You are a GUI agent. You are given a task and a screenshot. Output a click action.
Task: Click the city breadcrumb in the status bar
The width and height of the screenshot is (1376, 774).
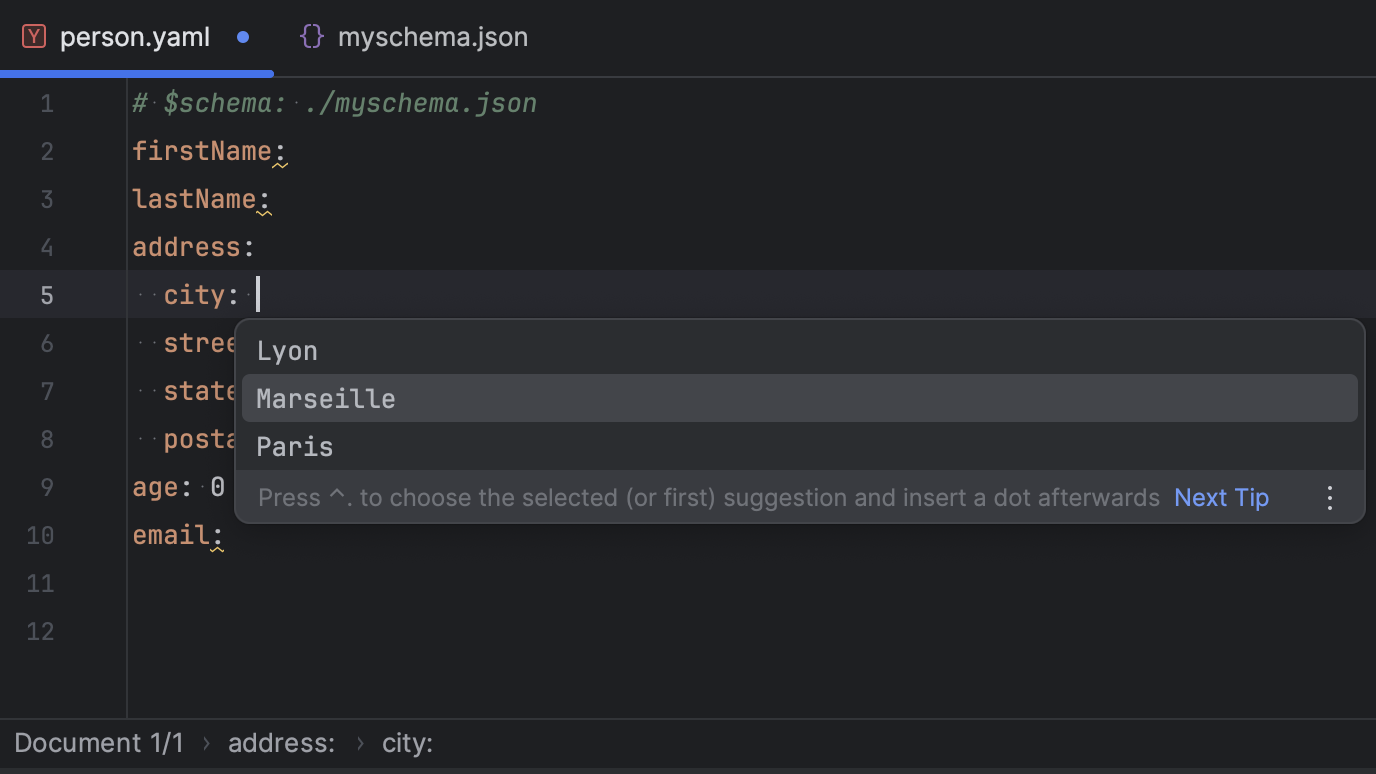tap(407, 742)
